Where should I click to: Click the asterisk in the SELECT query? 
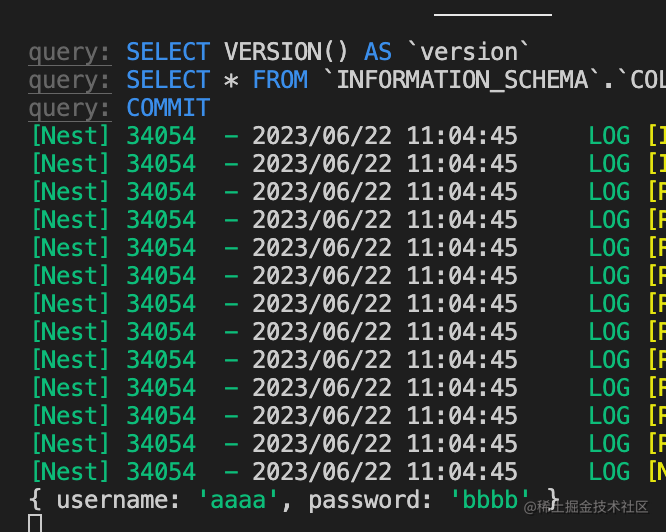(231, 79)
